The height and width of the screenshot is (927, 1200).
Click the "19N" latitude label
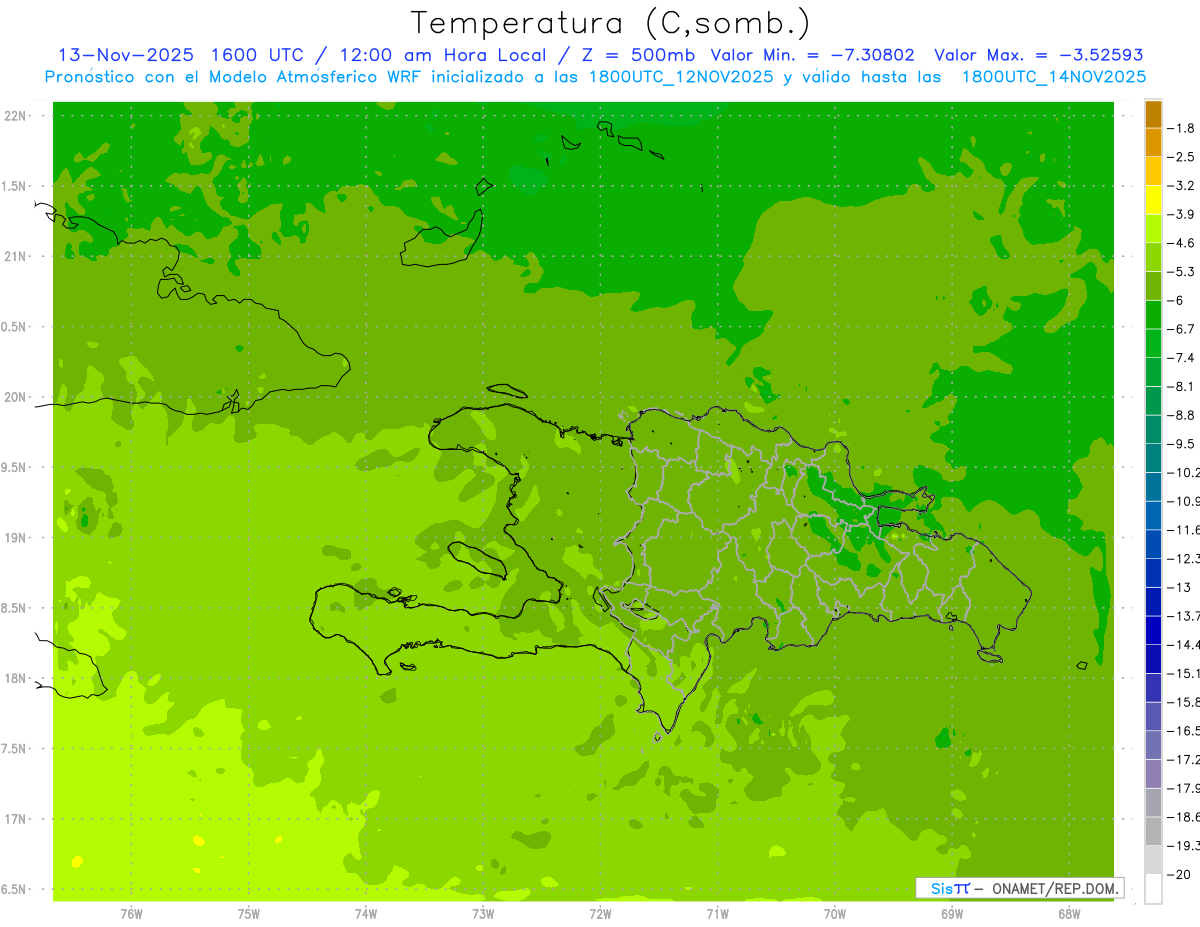pos(16,538)
